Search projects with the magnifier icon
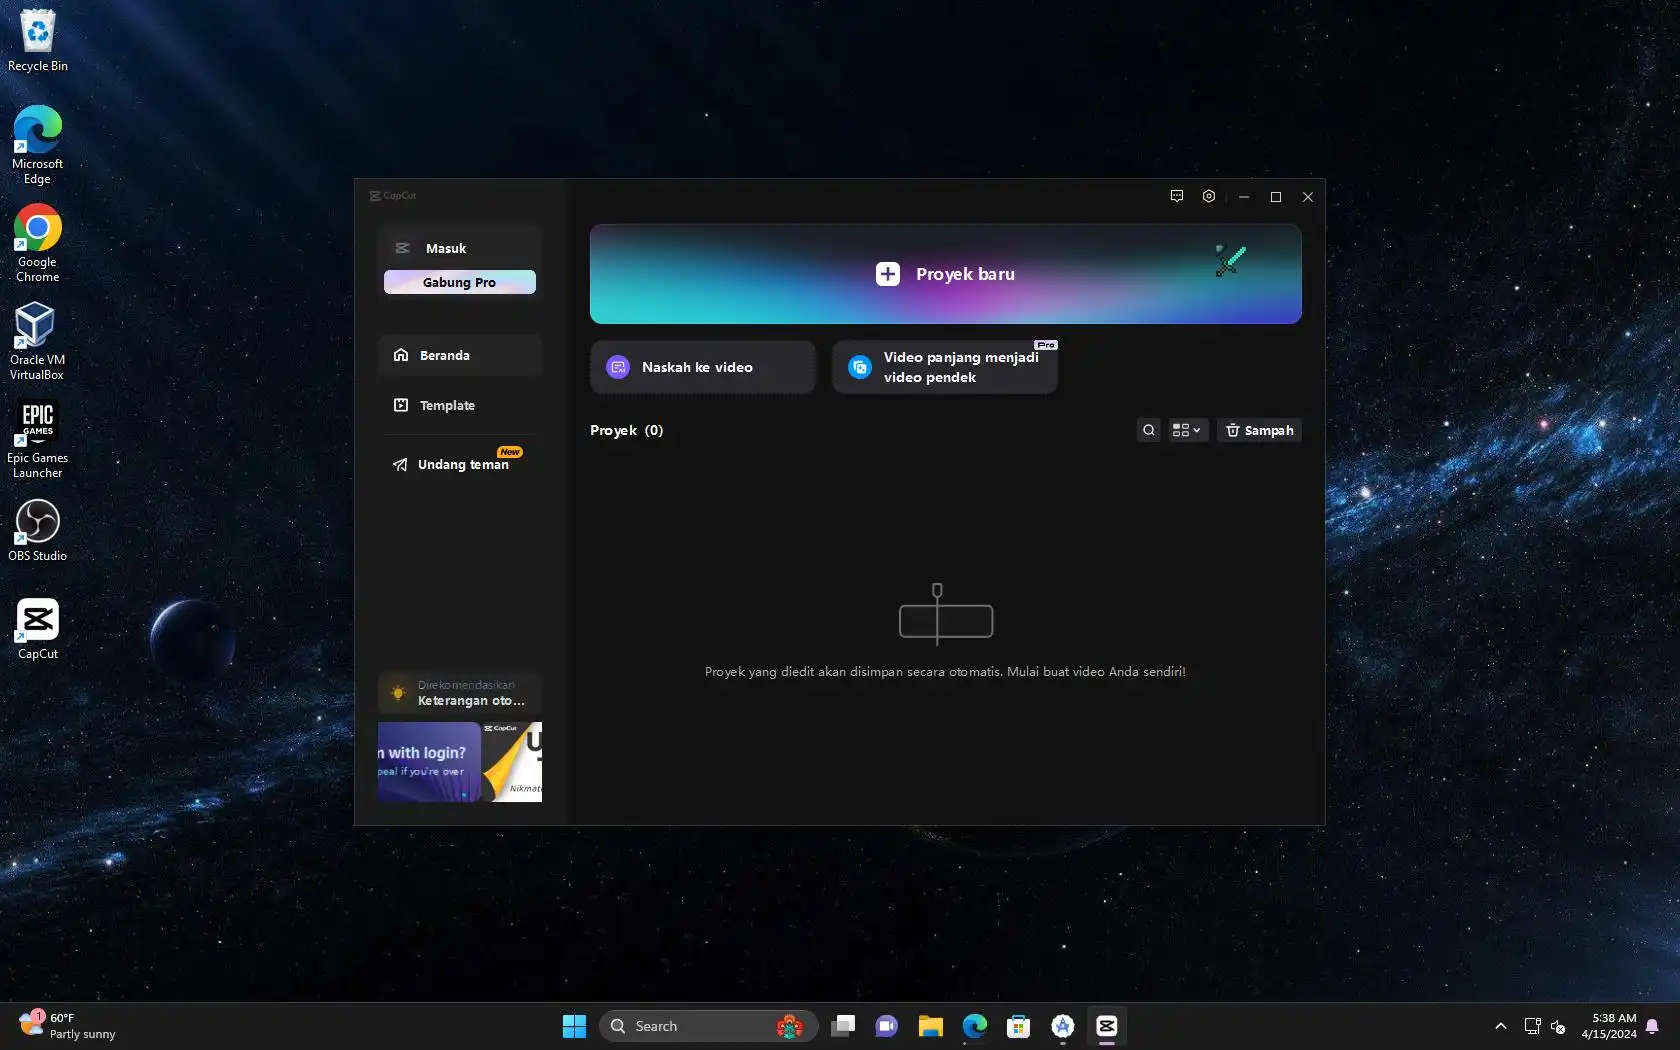This screenshot has width=1680, height=1050. pyautogui.click(x=1149, y=430)
